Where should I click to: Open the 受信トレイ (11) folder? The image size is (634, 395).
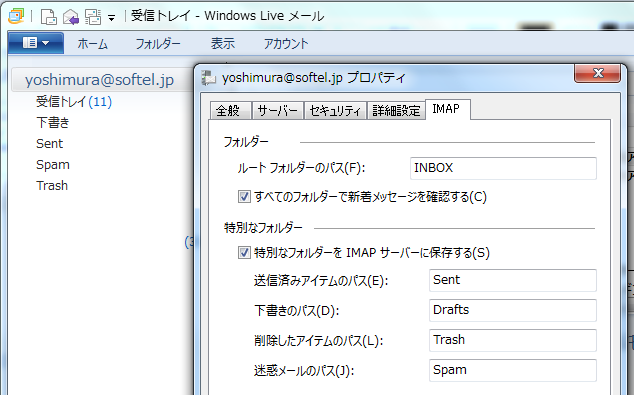click(74, 101)
